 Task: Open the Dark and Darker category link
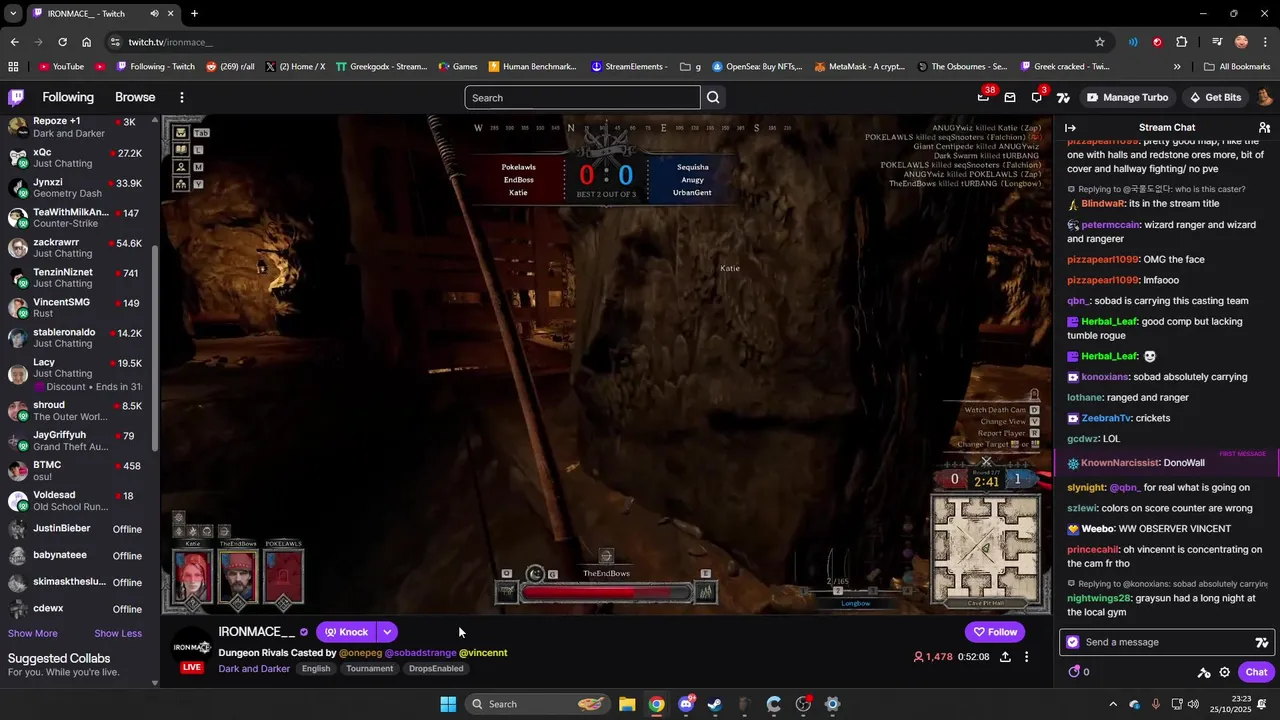point(254,669)
